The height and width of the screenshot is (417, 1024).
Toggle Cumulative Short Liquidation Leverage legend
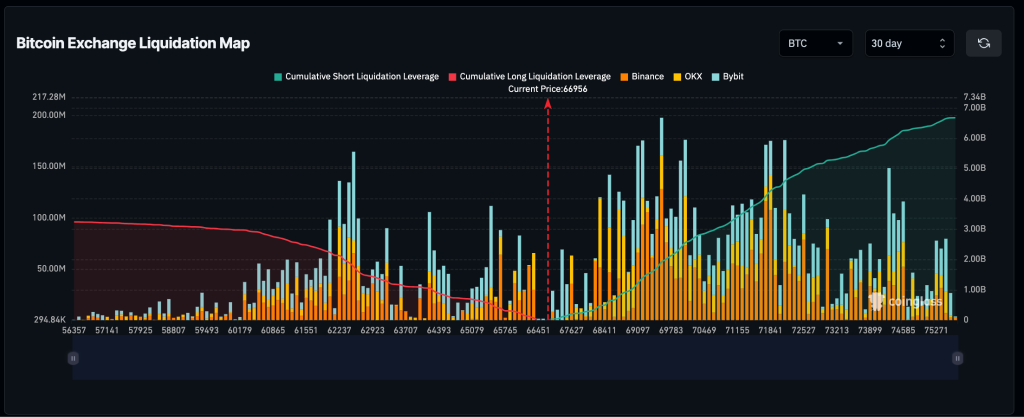[355, 76]
